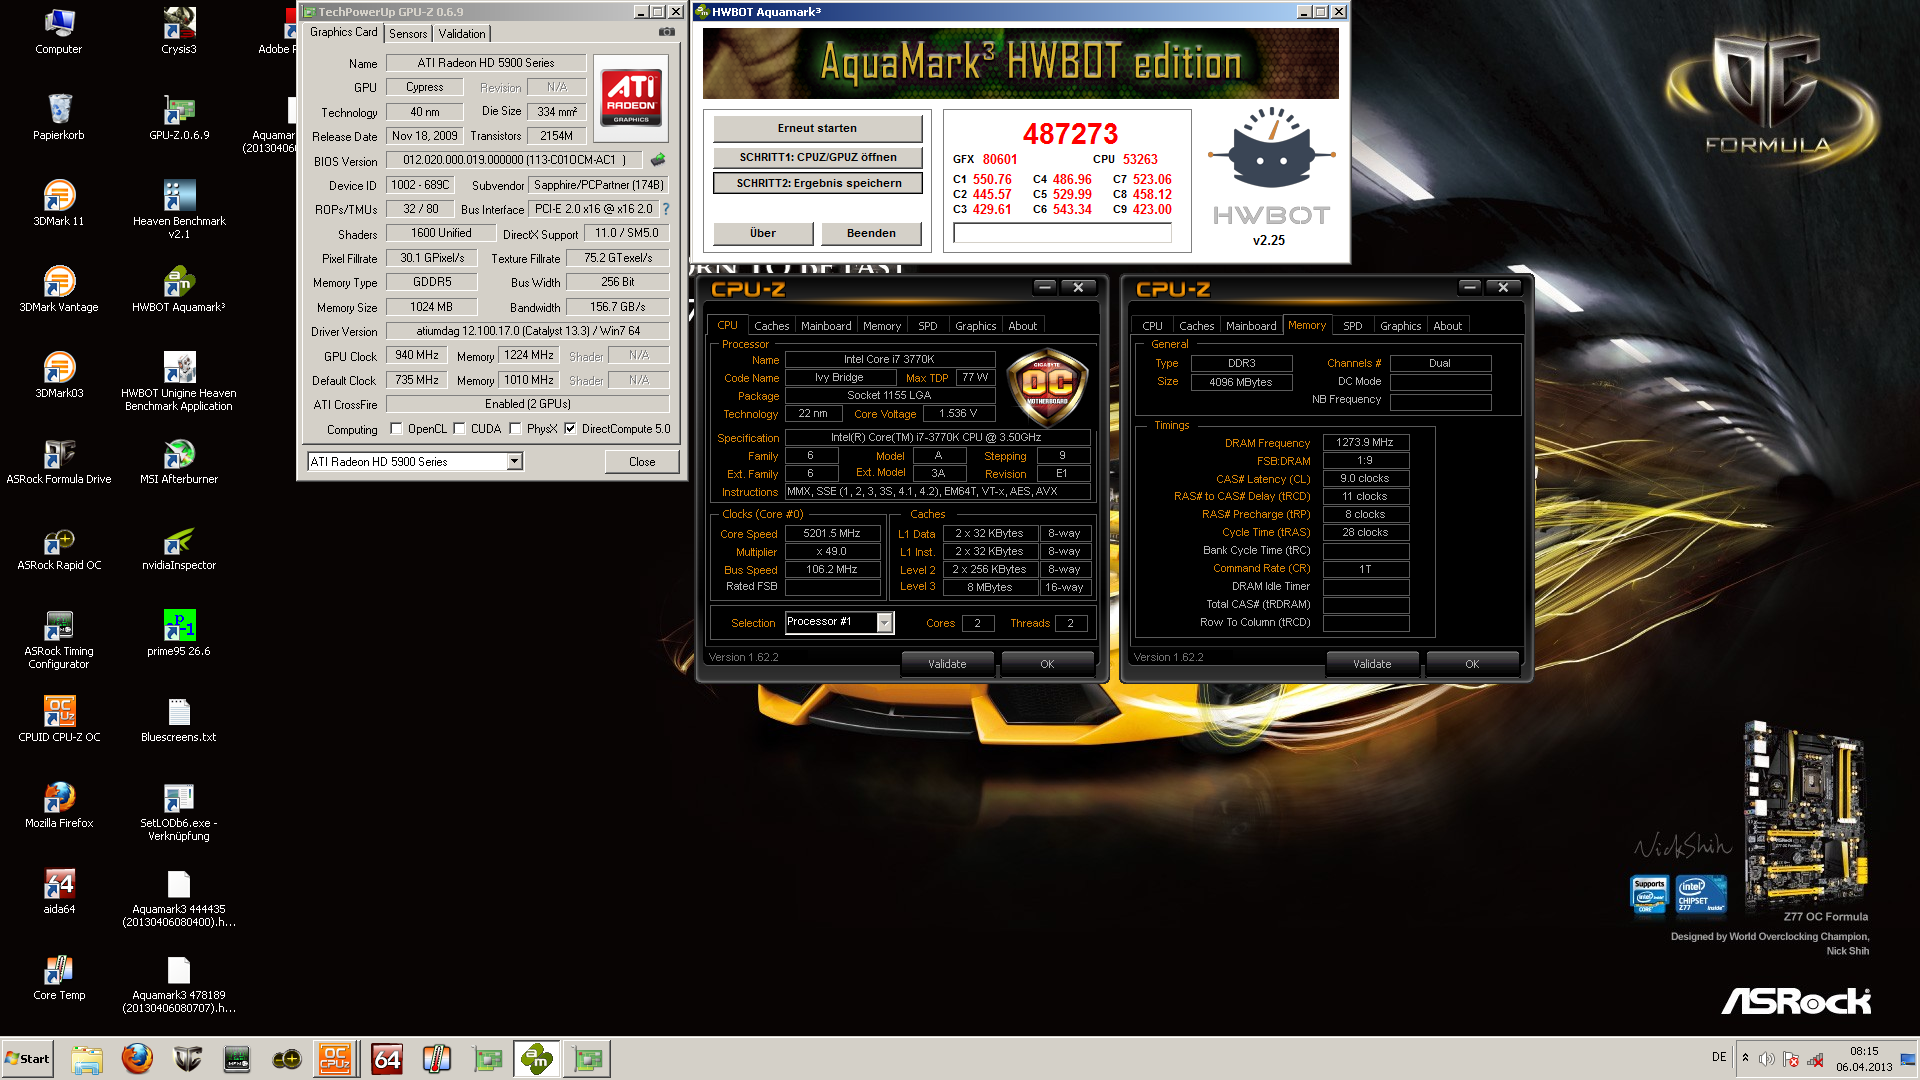Viewport: 1920px width, 1080px height.
Task: Click the Bus Interface question mark icon
Action: coord(666,209)
